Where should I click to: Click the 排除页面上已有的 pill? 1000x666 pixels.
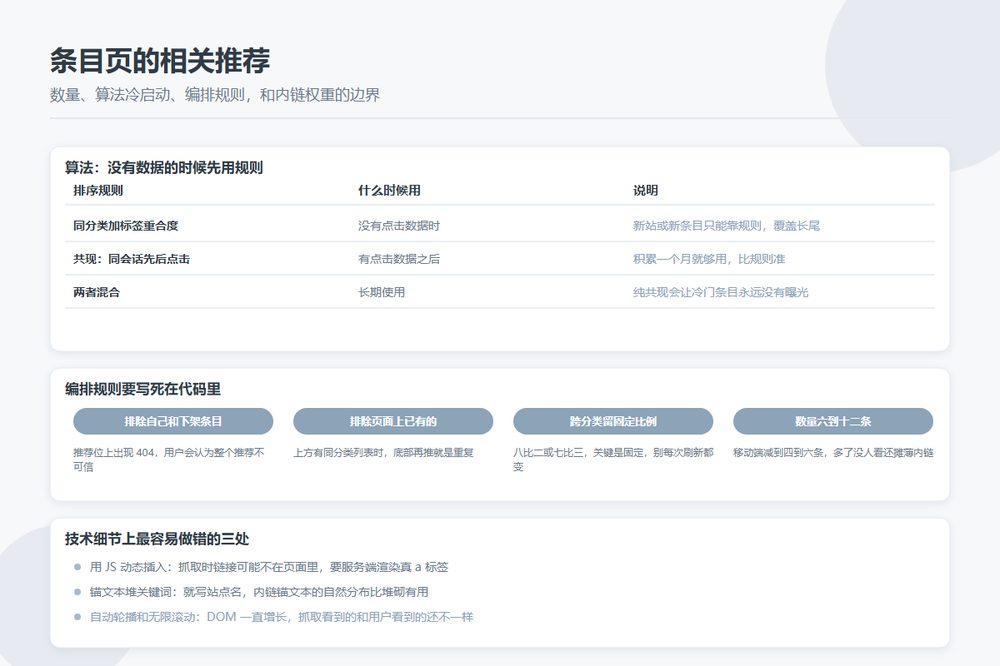(393, 421)
